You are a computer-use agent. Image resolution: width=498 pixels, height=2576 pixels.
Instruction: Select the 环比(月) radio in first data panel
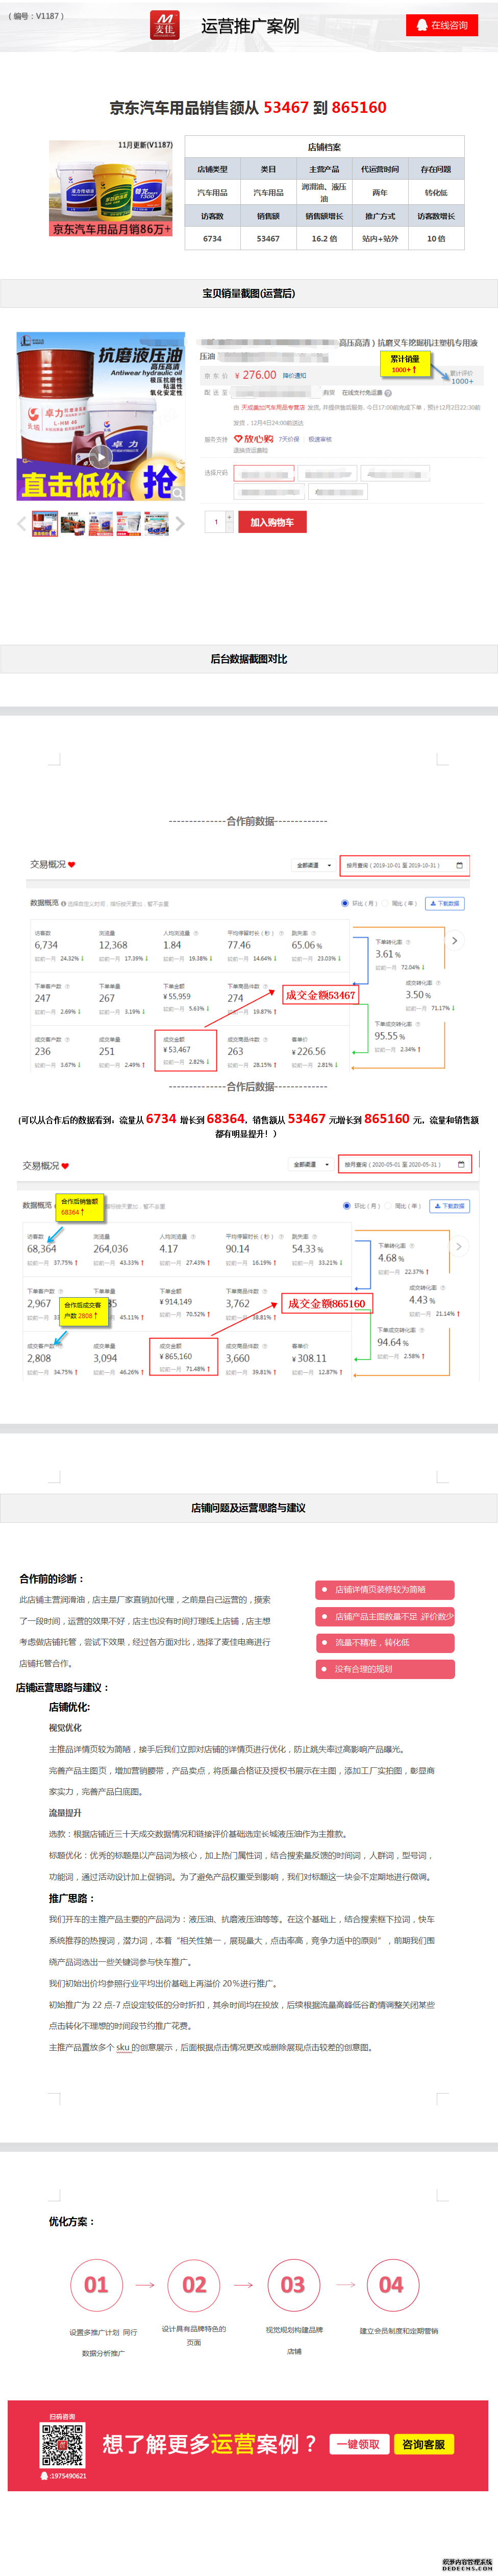pyautogui.click(x=345, y=903)
